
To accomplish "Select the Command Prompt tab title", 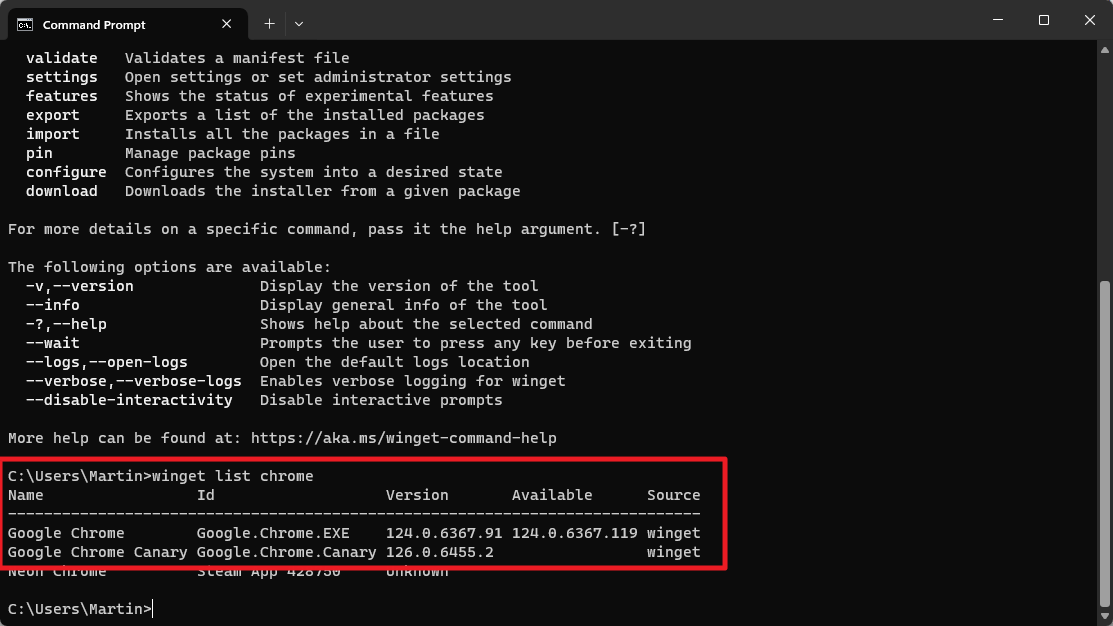I will pyautogui.click(x=94, y=24).
